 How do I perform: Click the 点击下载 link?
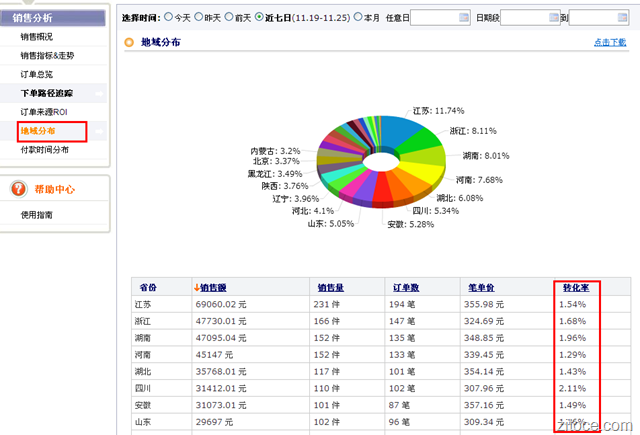pos(611,43)
